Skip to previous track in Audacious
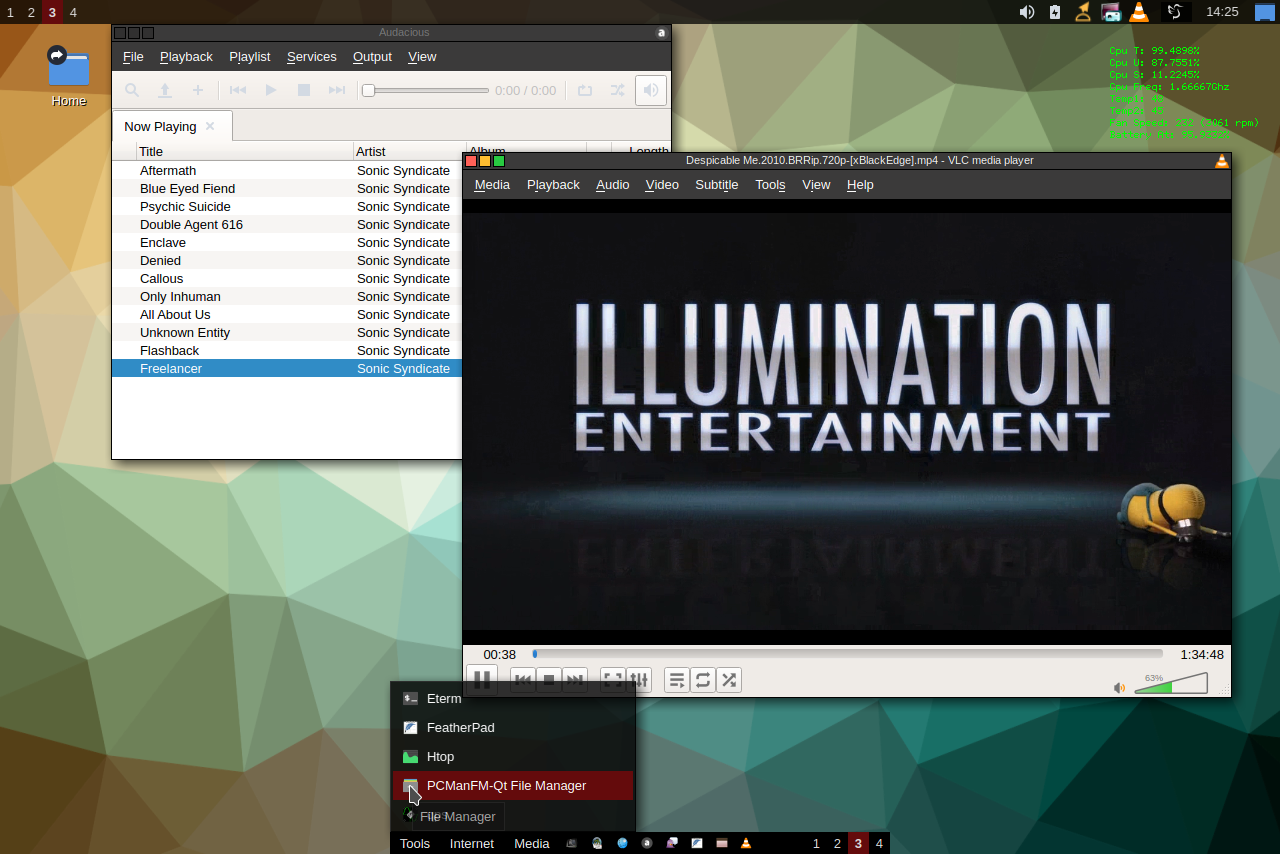The height and width of the screenshot is (854, 1280). [x=238, y=90]
